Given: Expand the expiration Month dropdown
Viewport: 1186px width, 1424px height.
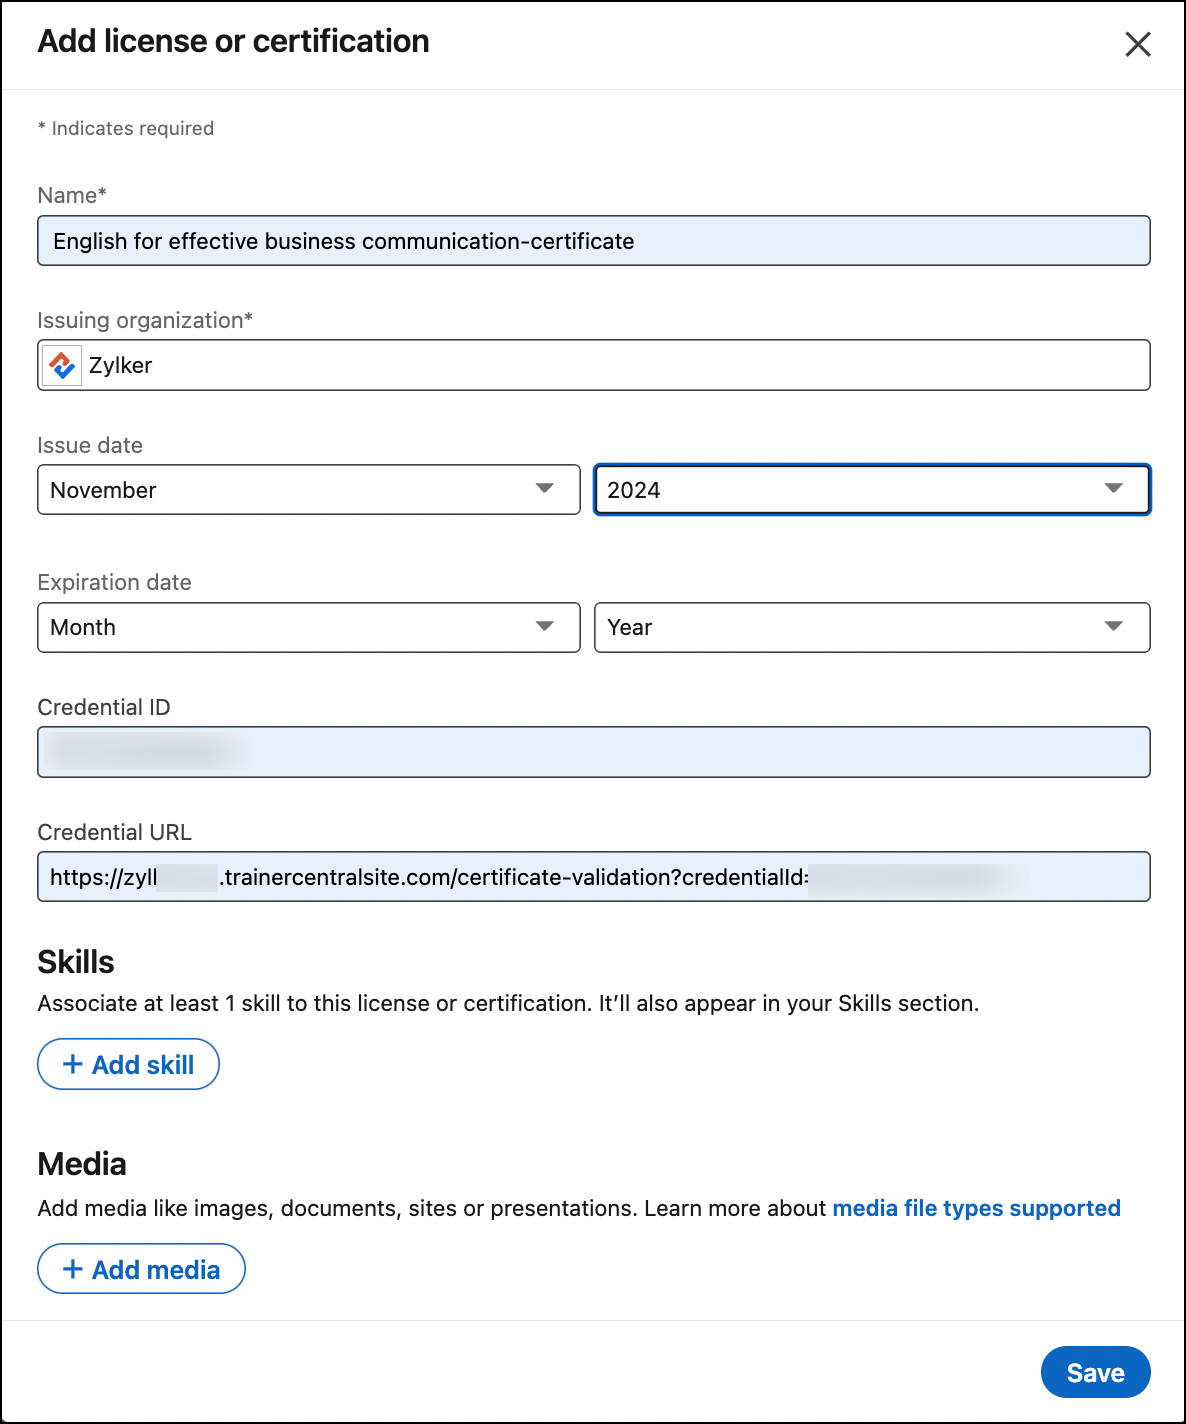Looking at the screenshot, I should (x=308, y=627).
